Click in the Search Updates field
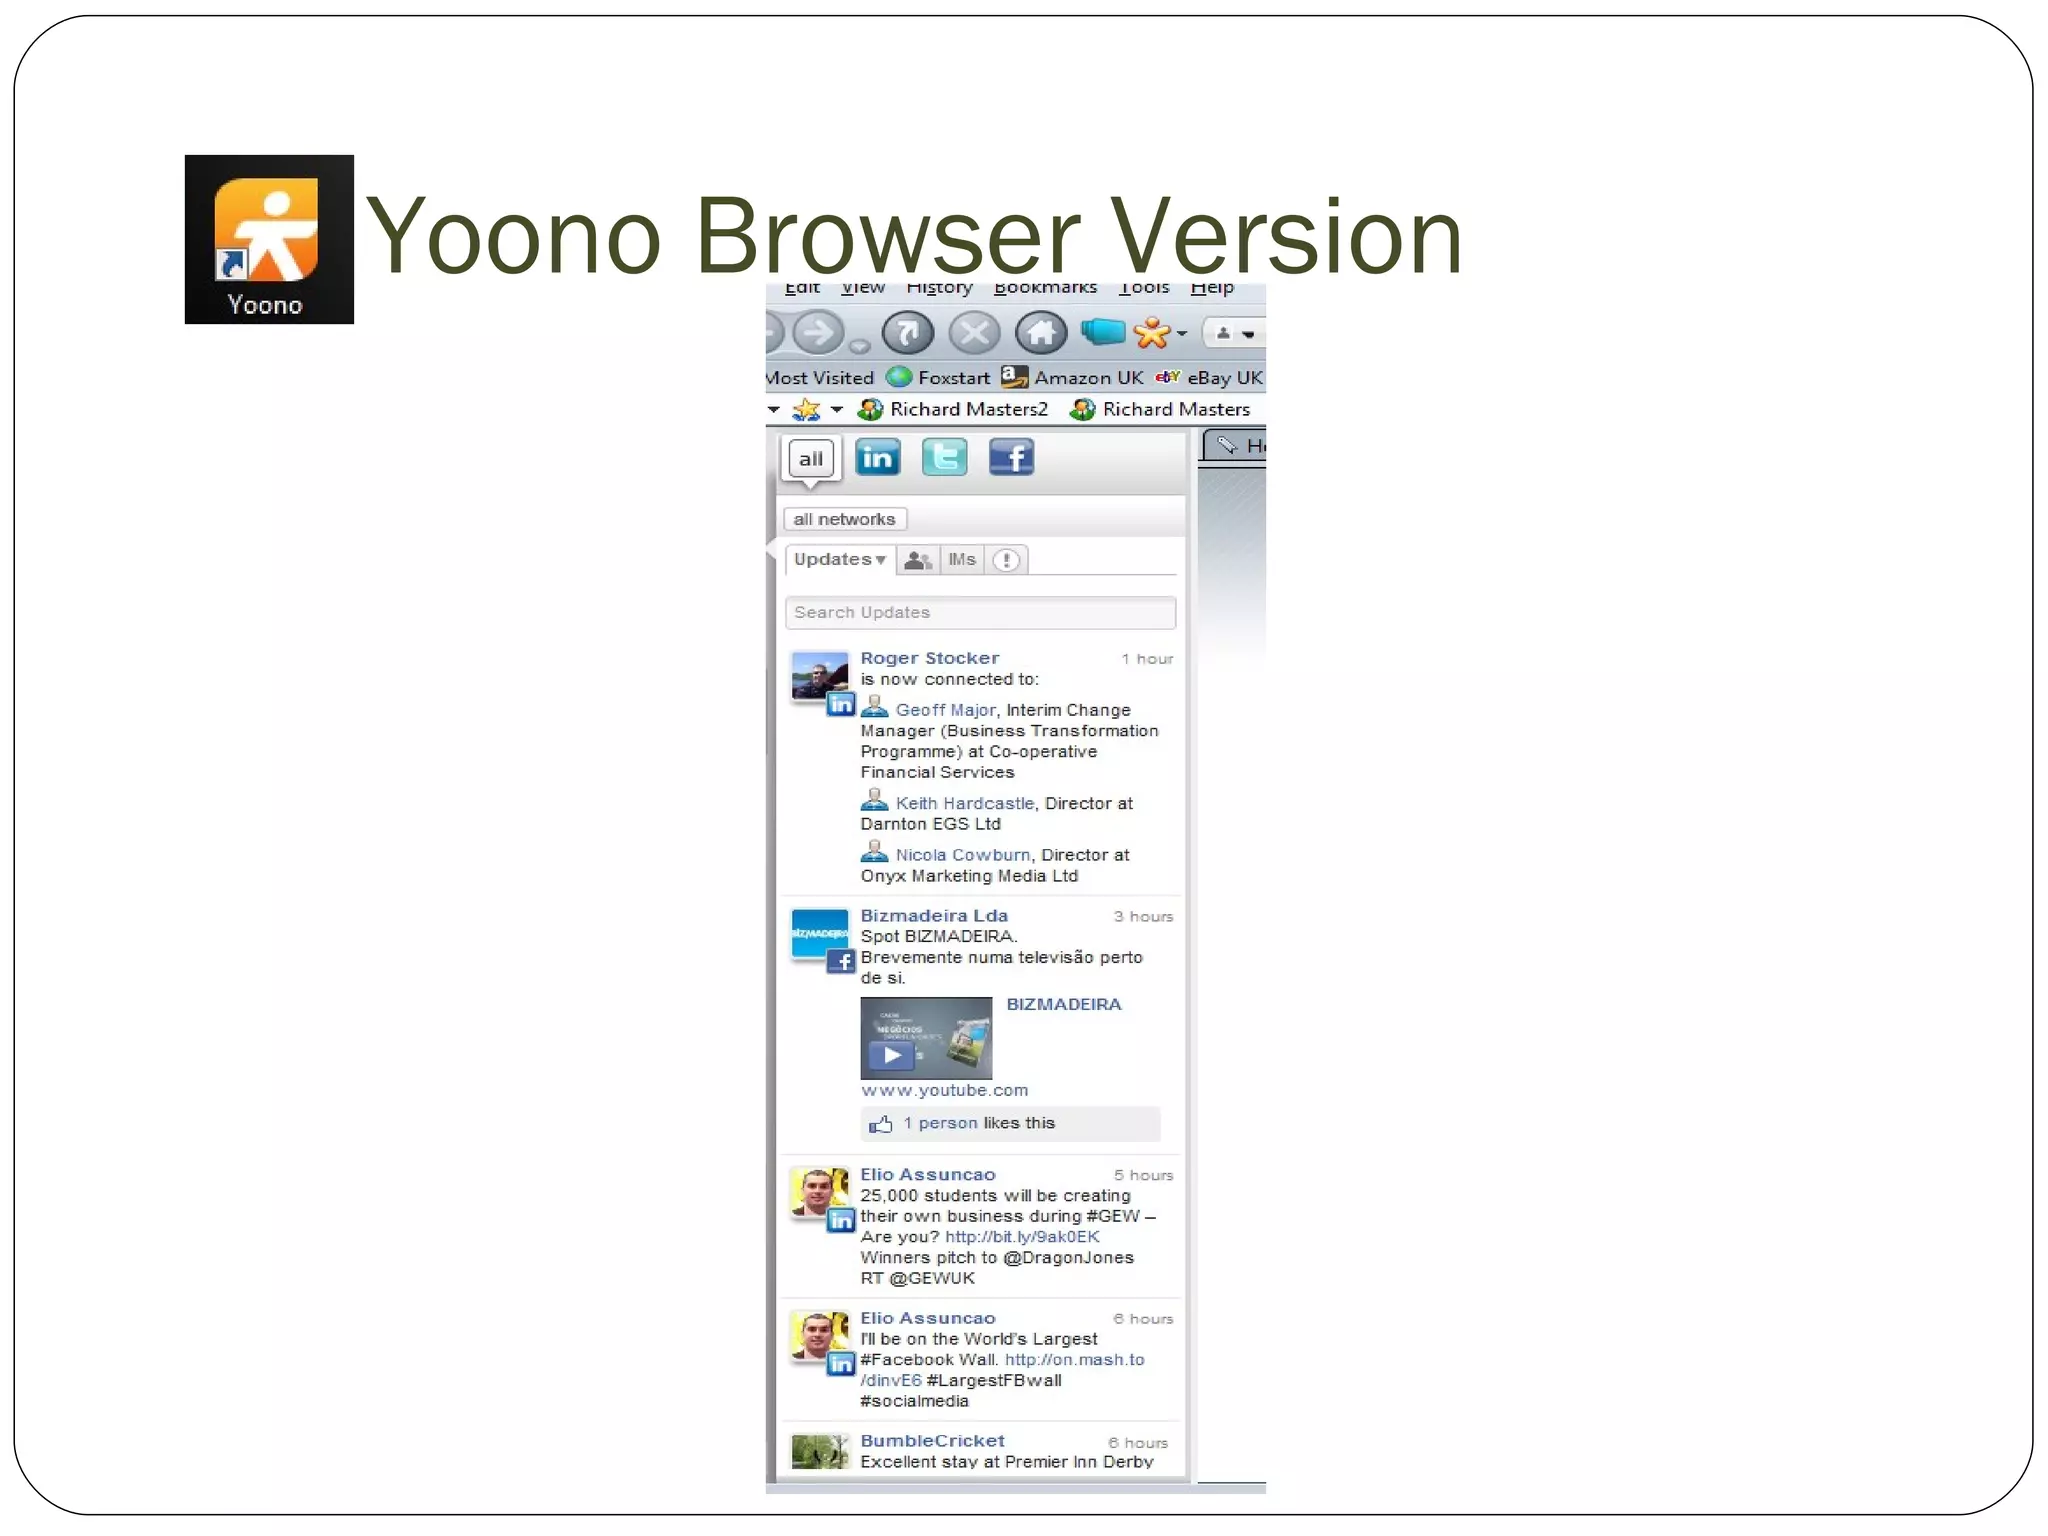 pos(980,613)
